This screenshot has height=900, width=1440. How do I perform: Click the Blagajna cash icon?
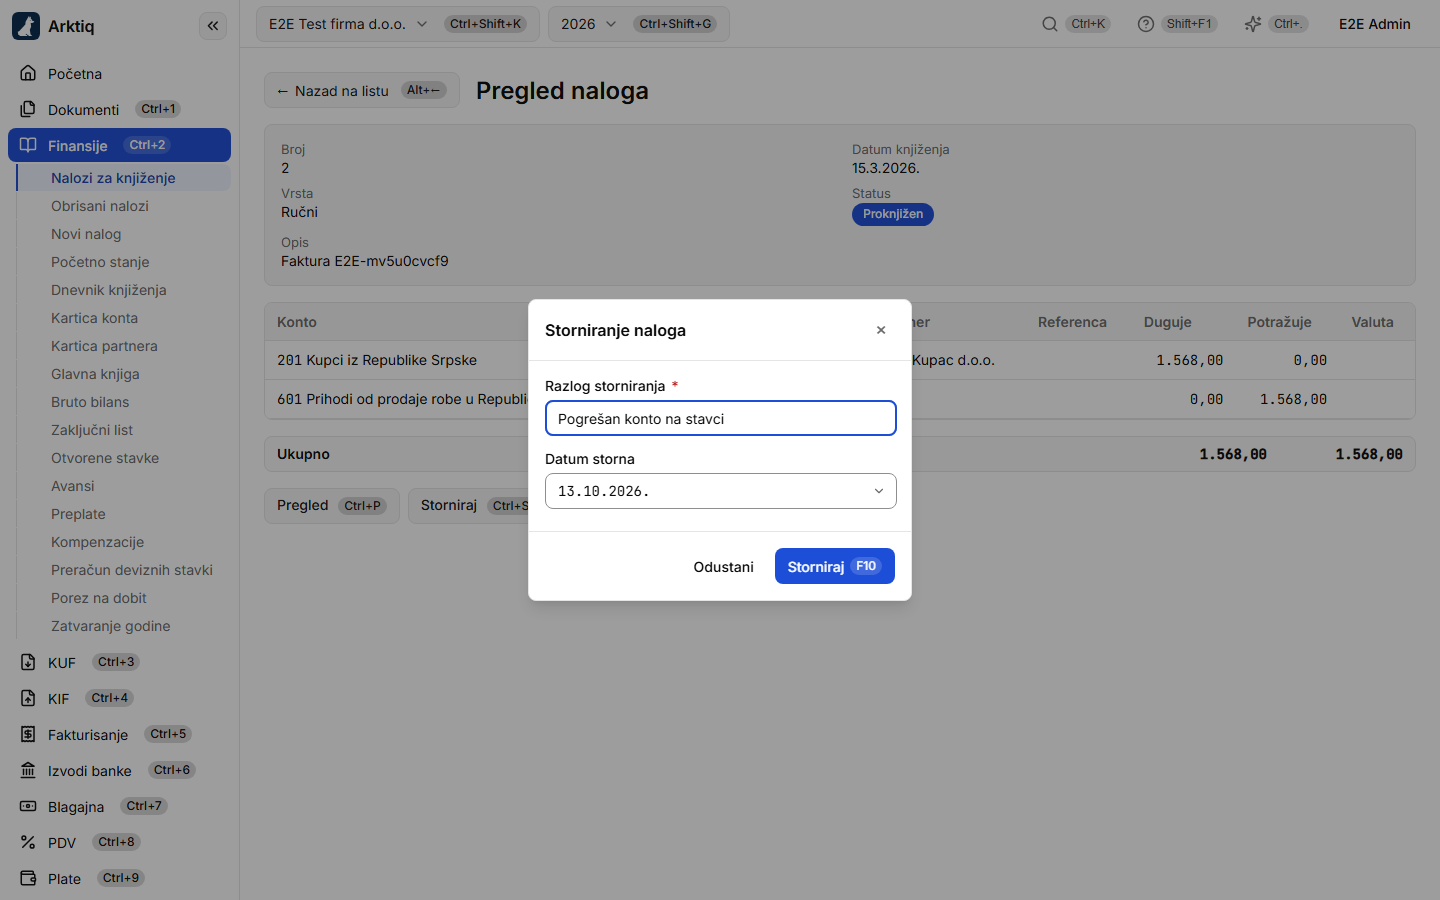(28, 806)
